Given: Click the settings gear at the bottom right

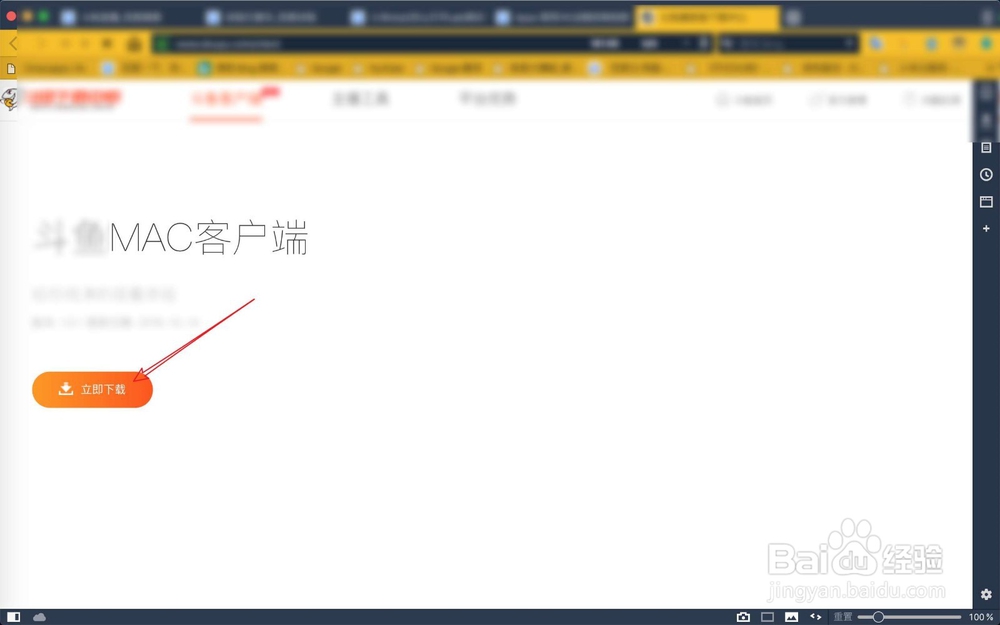Looking at the screenshot, I should pyautogui.click(x=988, y=595).
